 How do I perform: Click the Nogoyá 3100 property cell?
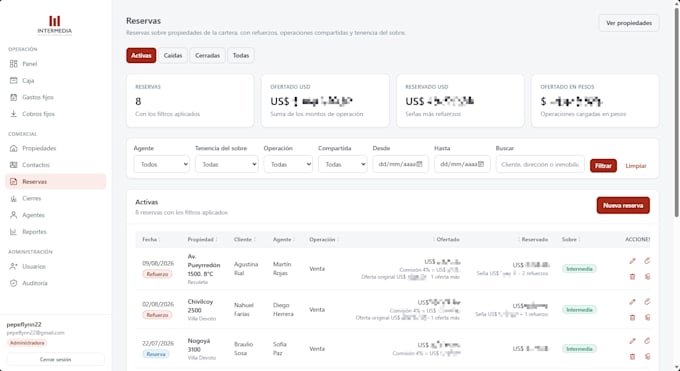(x=202, y=349)
